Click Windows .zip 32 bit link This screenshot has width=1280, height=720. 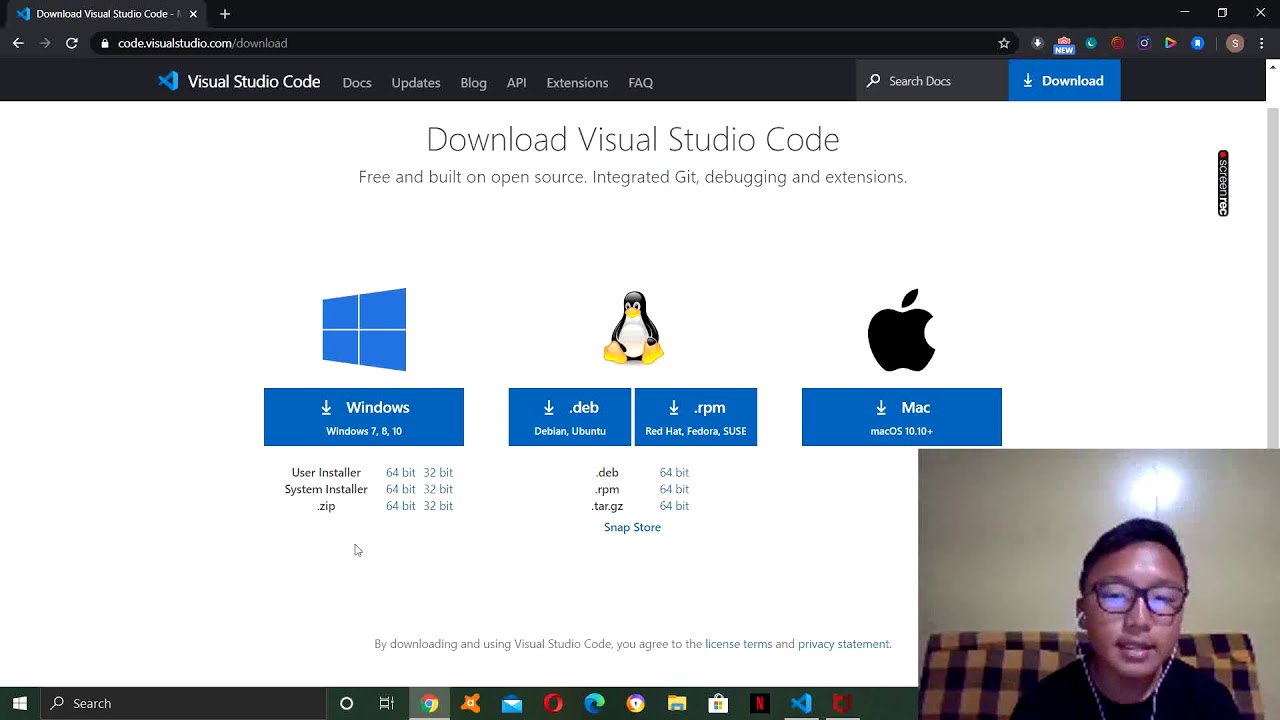tap(438, 506)
